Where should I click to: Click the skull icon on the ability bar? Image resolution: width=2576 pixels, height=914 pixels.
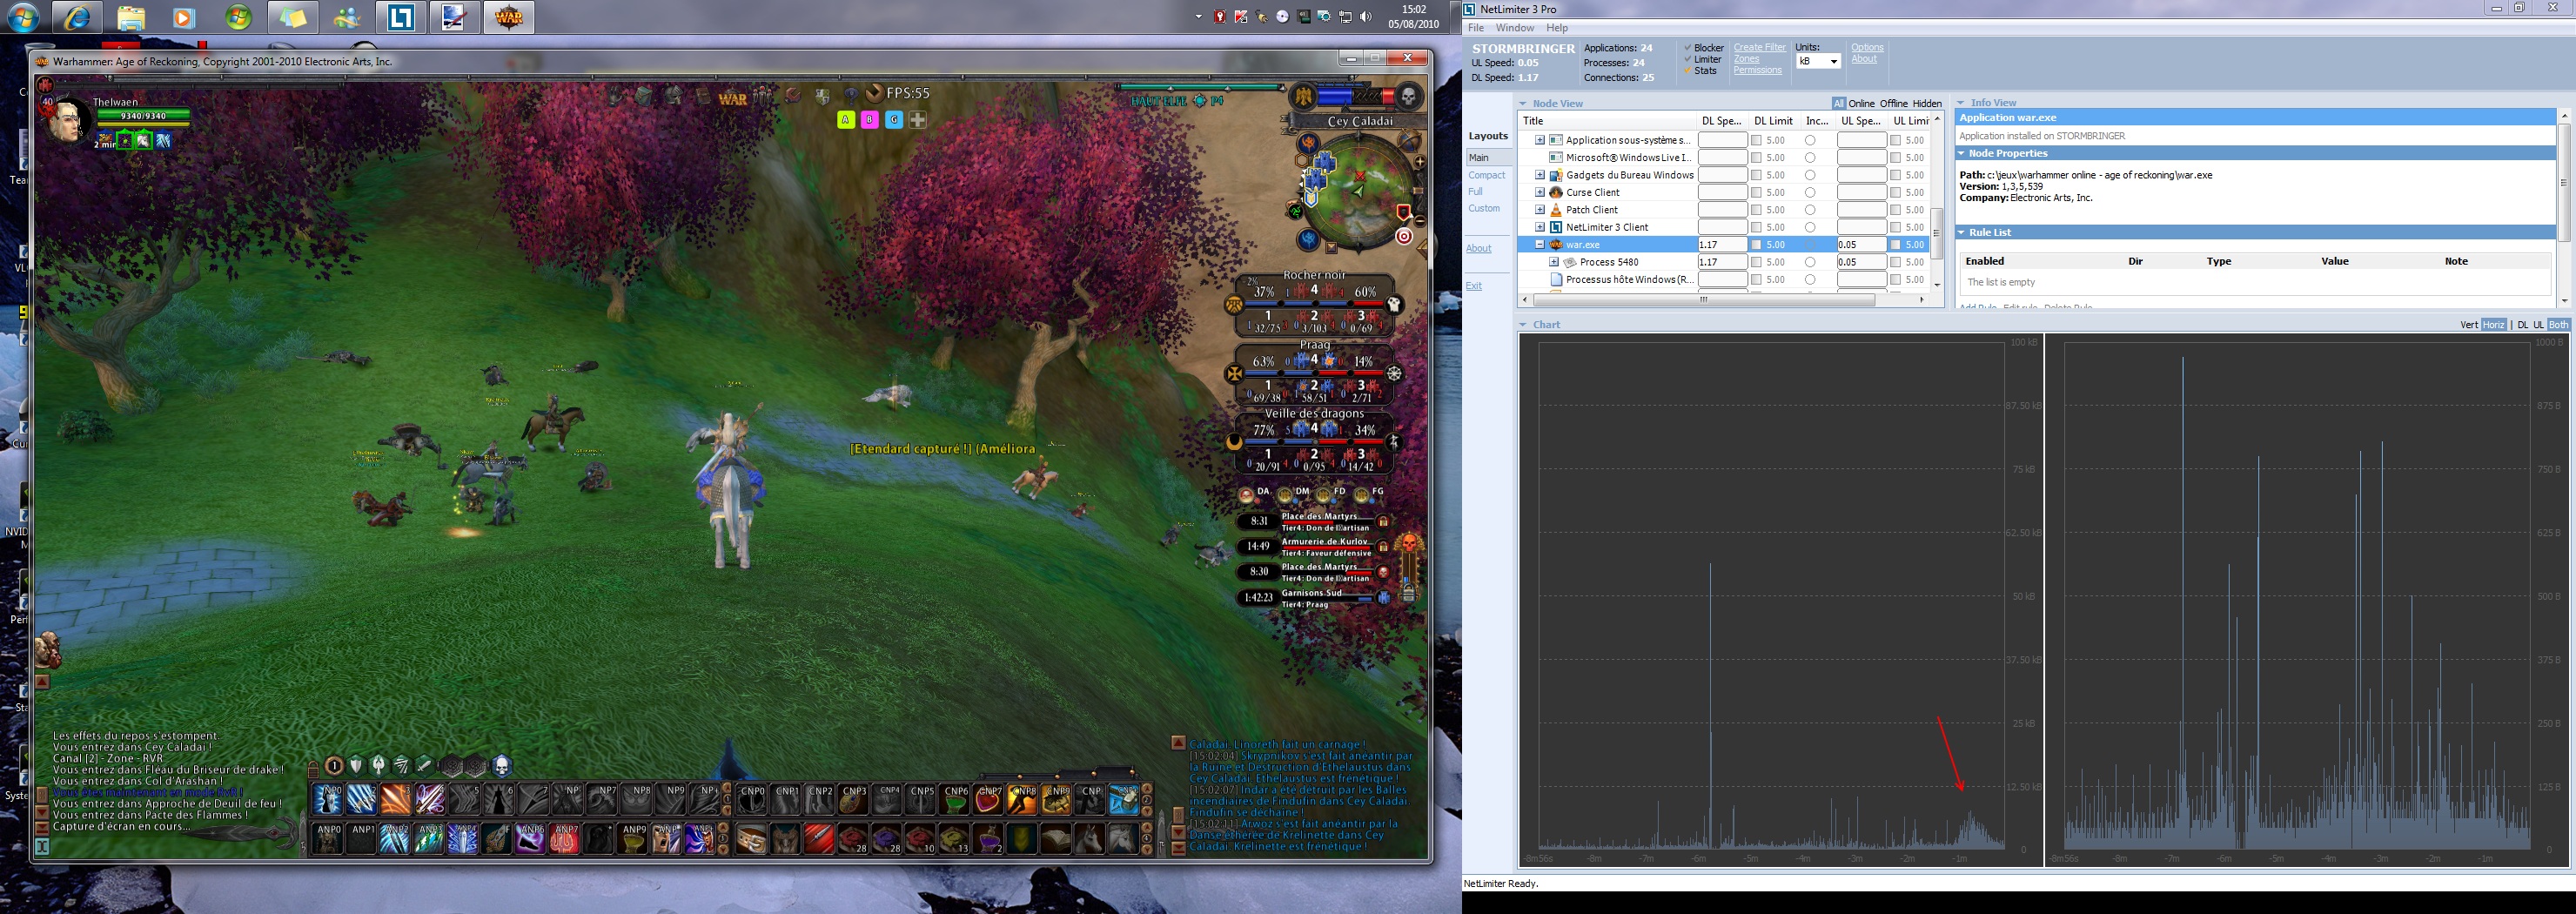(x=502, y=766)
